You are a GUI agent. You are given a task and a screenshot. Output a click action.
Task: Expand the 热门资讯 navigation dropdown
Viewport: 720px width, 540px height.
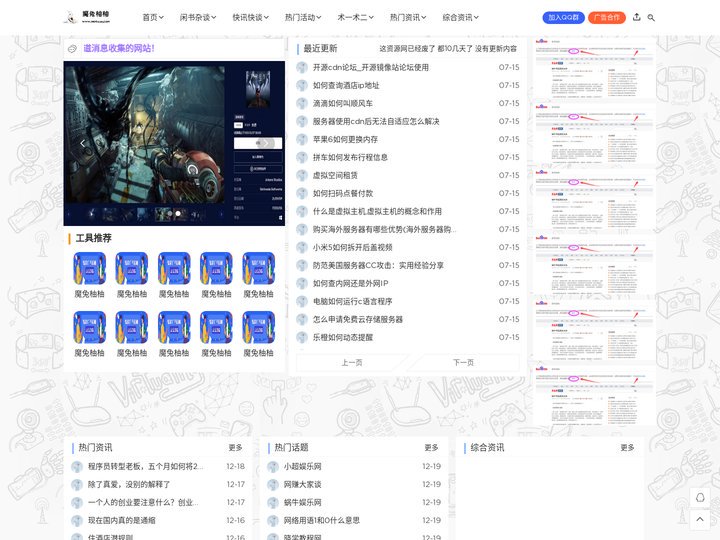408,17
